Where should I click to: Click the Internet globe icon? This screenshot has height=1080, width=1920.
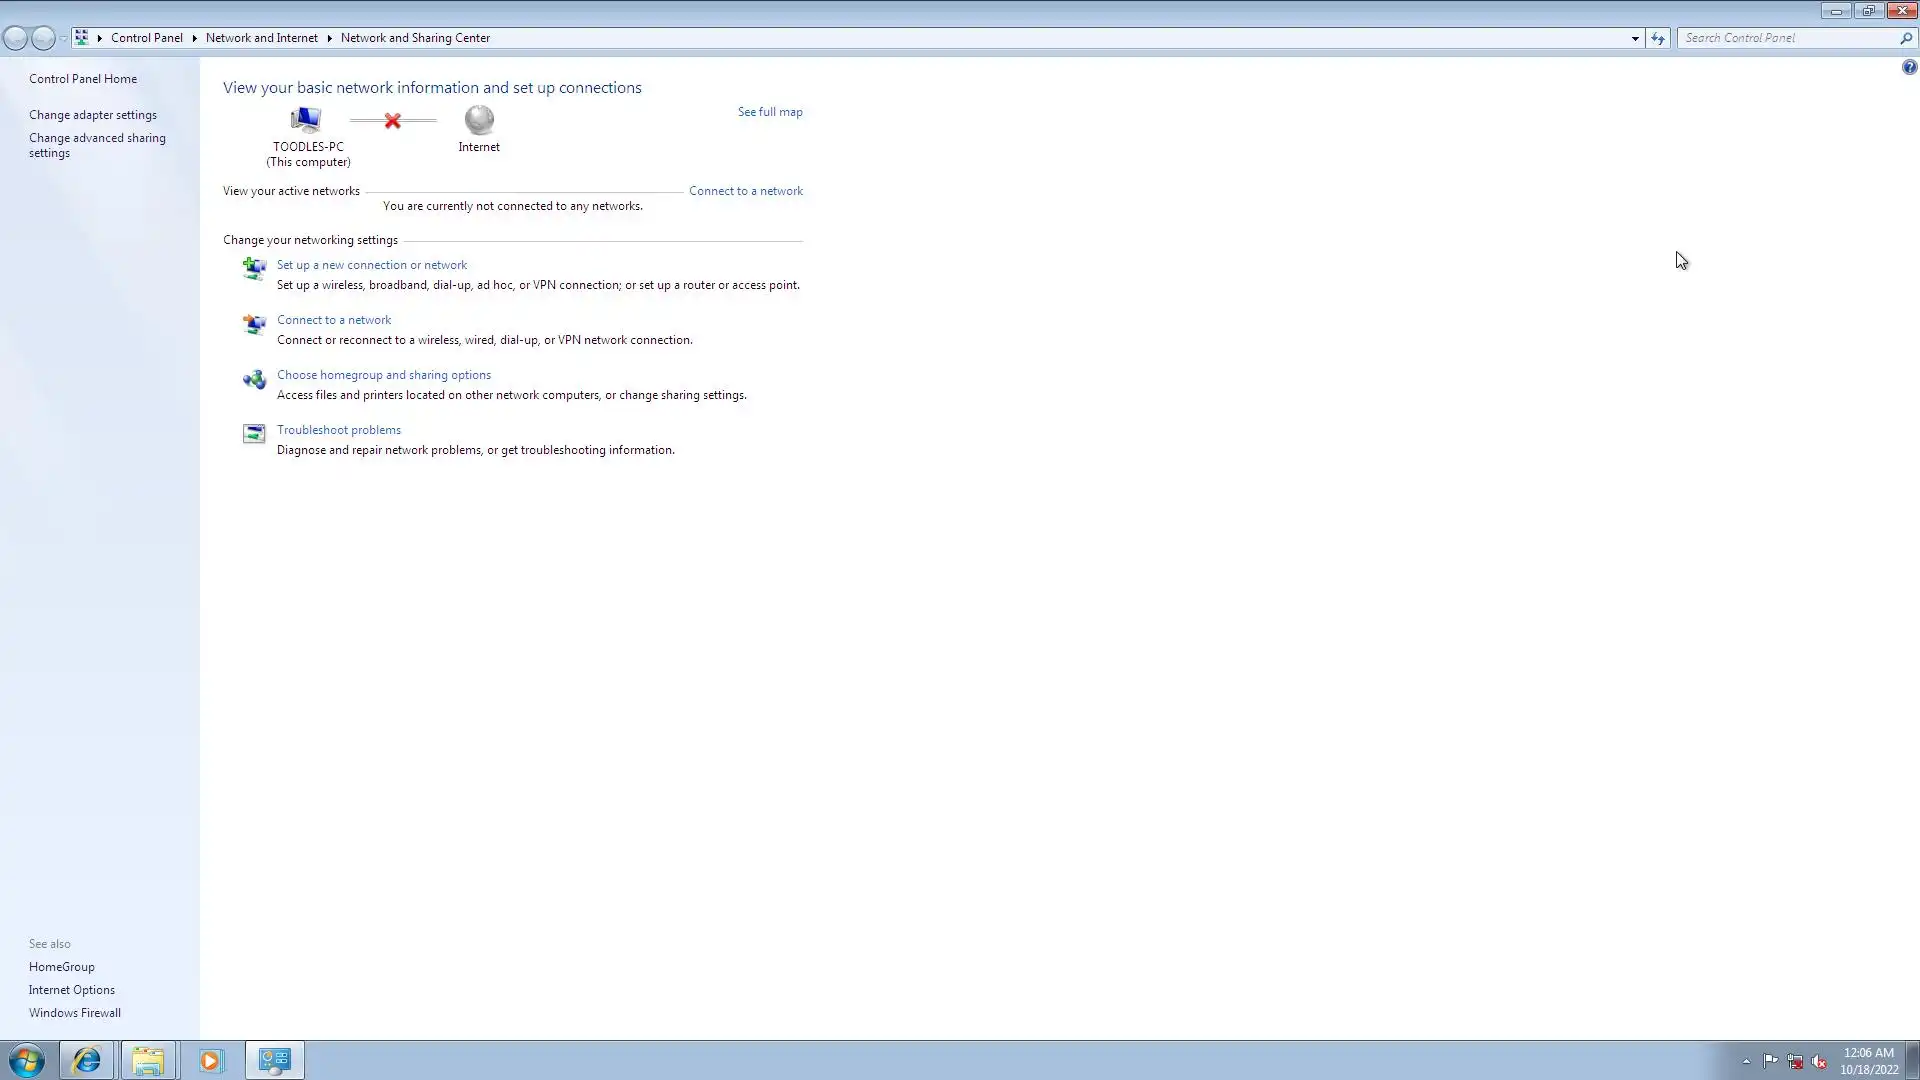(479, 120)
